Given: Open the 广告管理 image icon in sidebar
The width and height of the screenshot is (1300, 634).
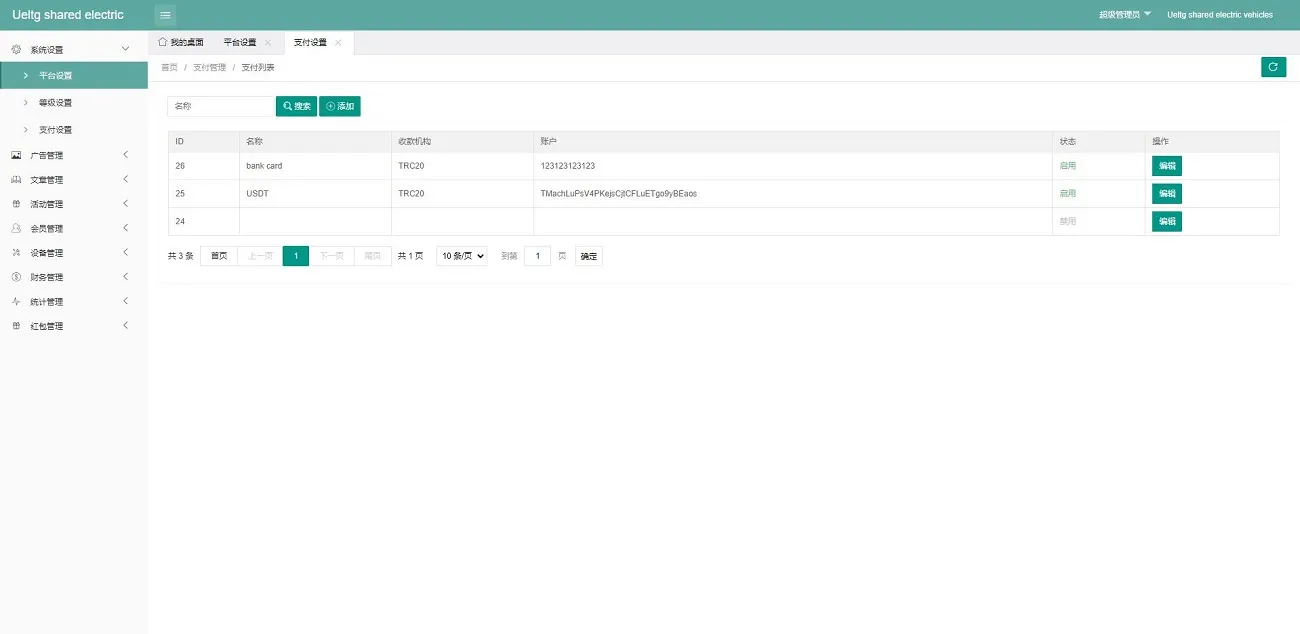Looking at the screenshot, I should click(16, 155).
